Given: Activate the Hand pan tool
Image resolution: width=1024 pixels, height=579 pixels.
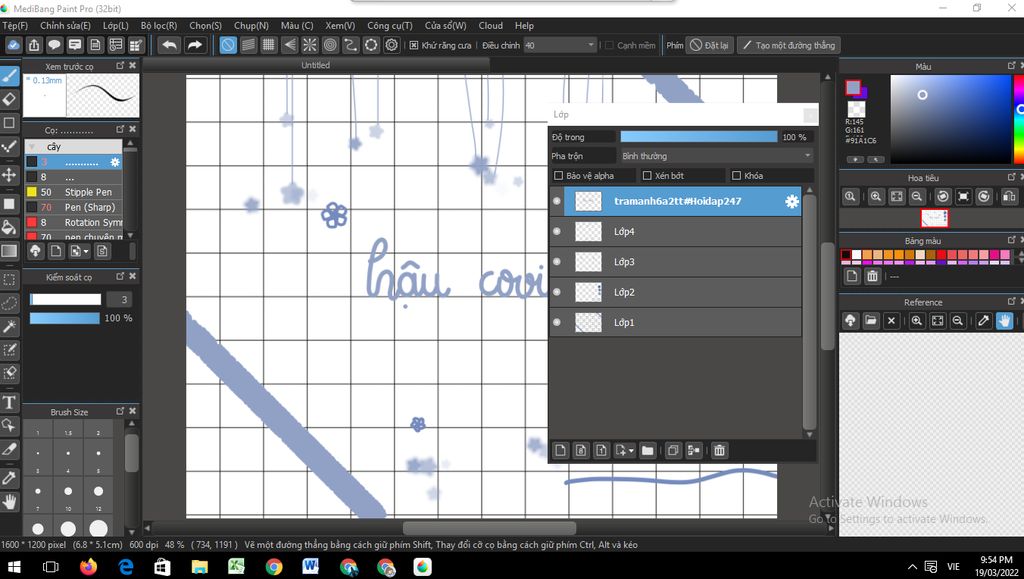Looking at the screenshot, I should click(x=10, y=501).
